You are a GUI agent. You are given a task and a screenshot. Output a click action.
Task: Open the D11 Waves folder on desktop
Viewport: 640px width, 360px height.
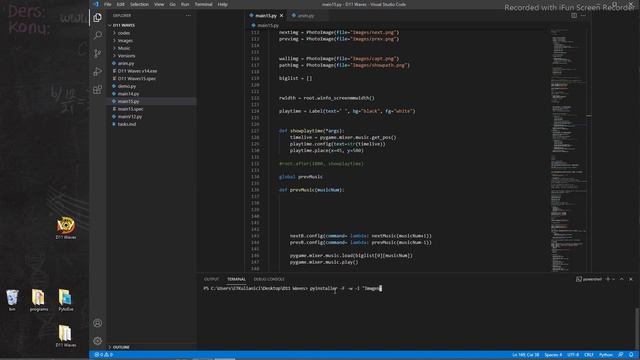[x=66, y=336]
